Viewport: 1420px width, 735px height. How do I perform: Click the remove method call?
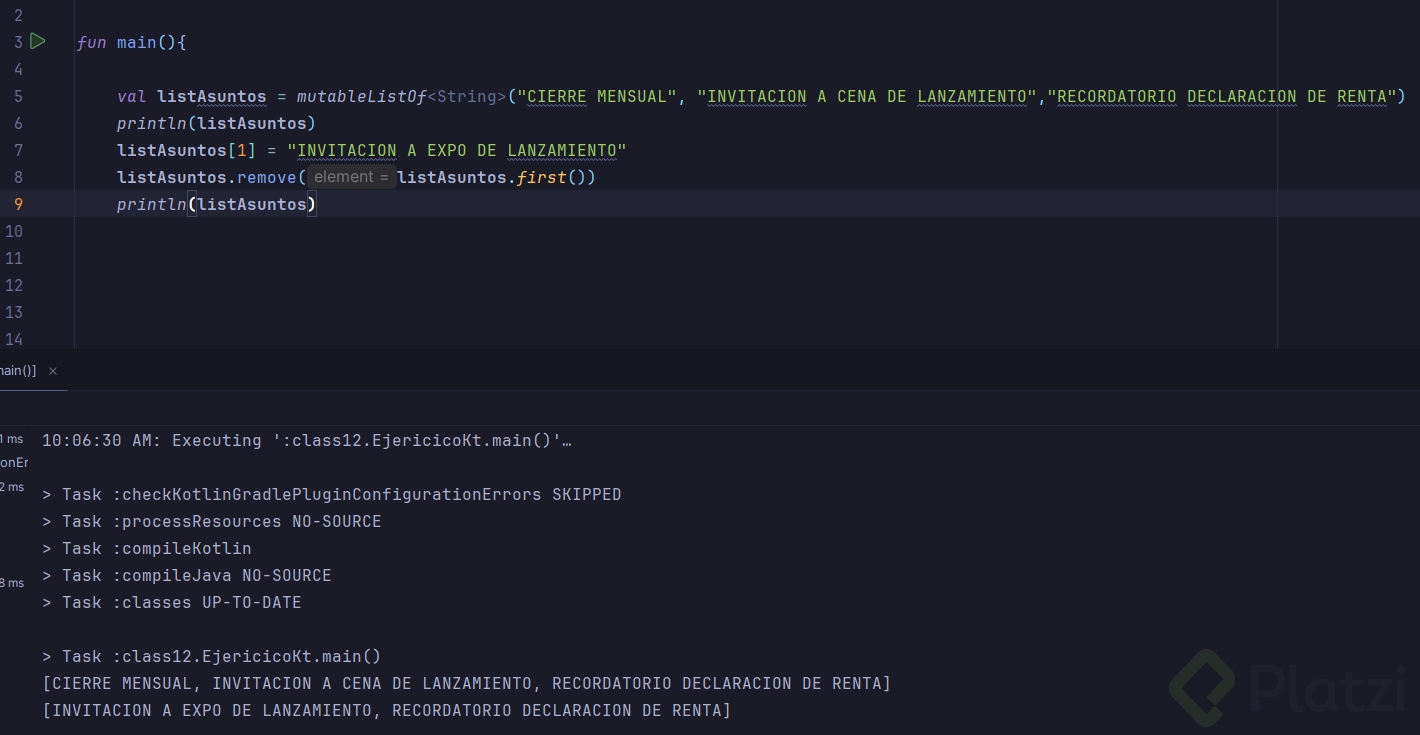(x=266, y=177)
